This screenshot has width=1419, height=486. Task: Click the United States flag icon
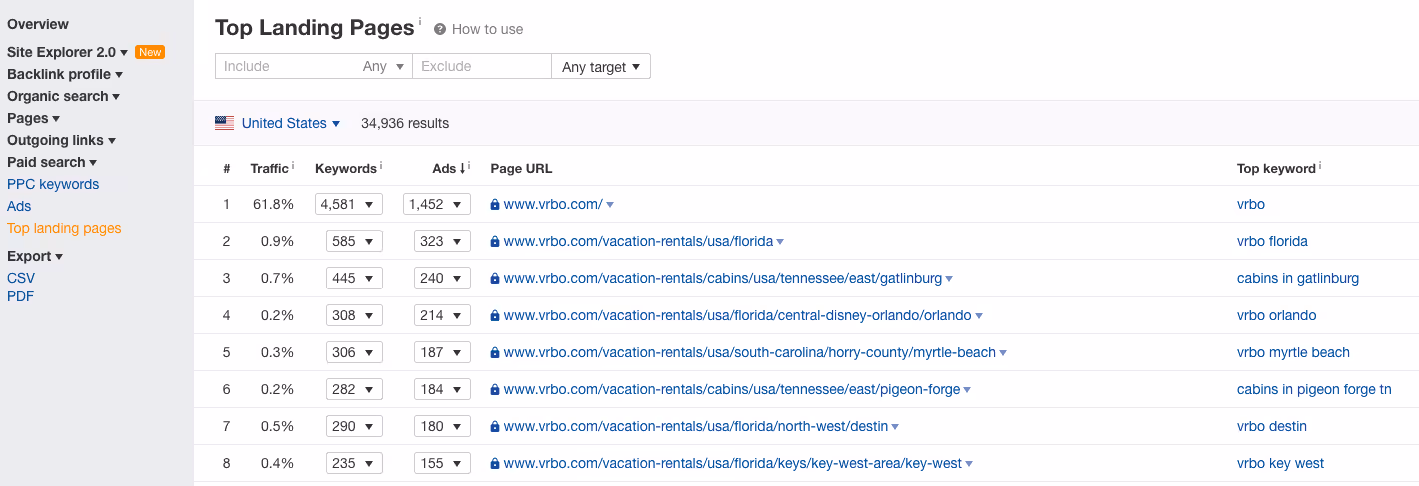pos(224,123)
